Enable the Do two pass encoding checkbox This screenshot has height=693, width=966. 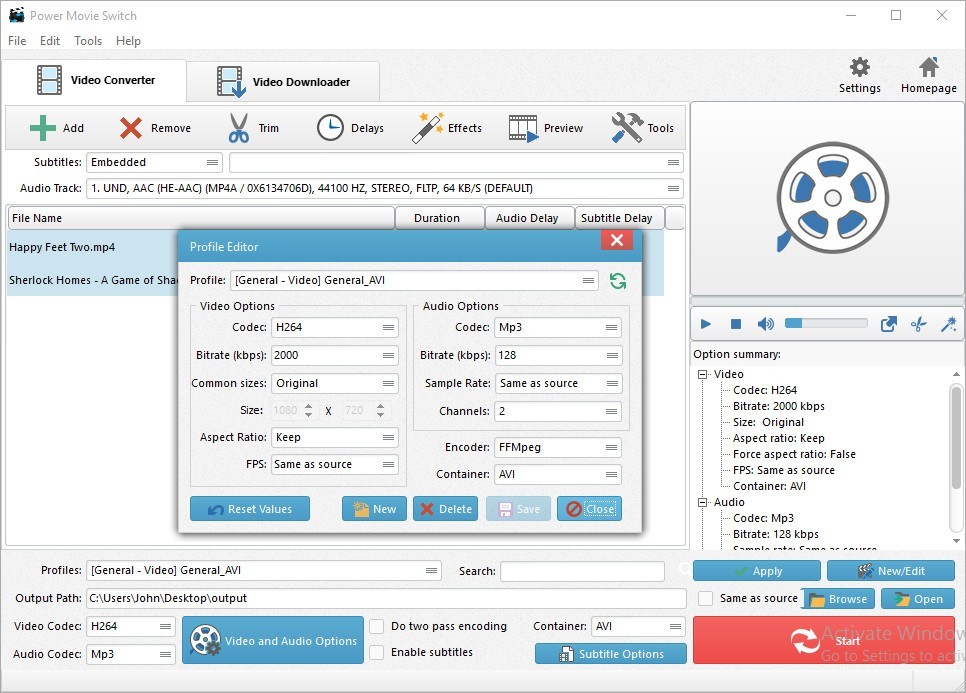pyautogui.click(x=377, y=627)
